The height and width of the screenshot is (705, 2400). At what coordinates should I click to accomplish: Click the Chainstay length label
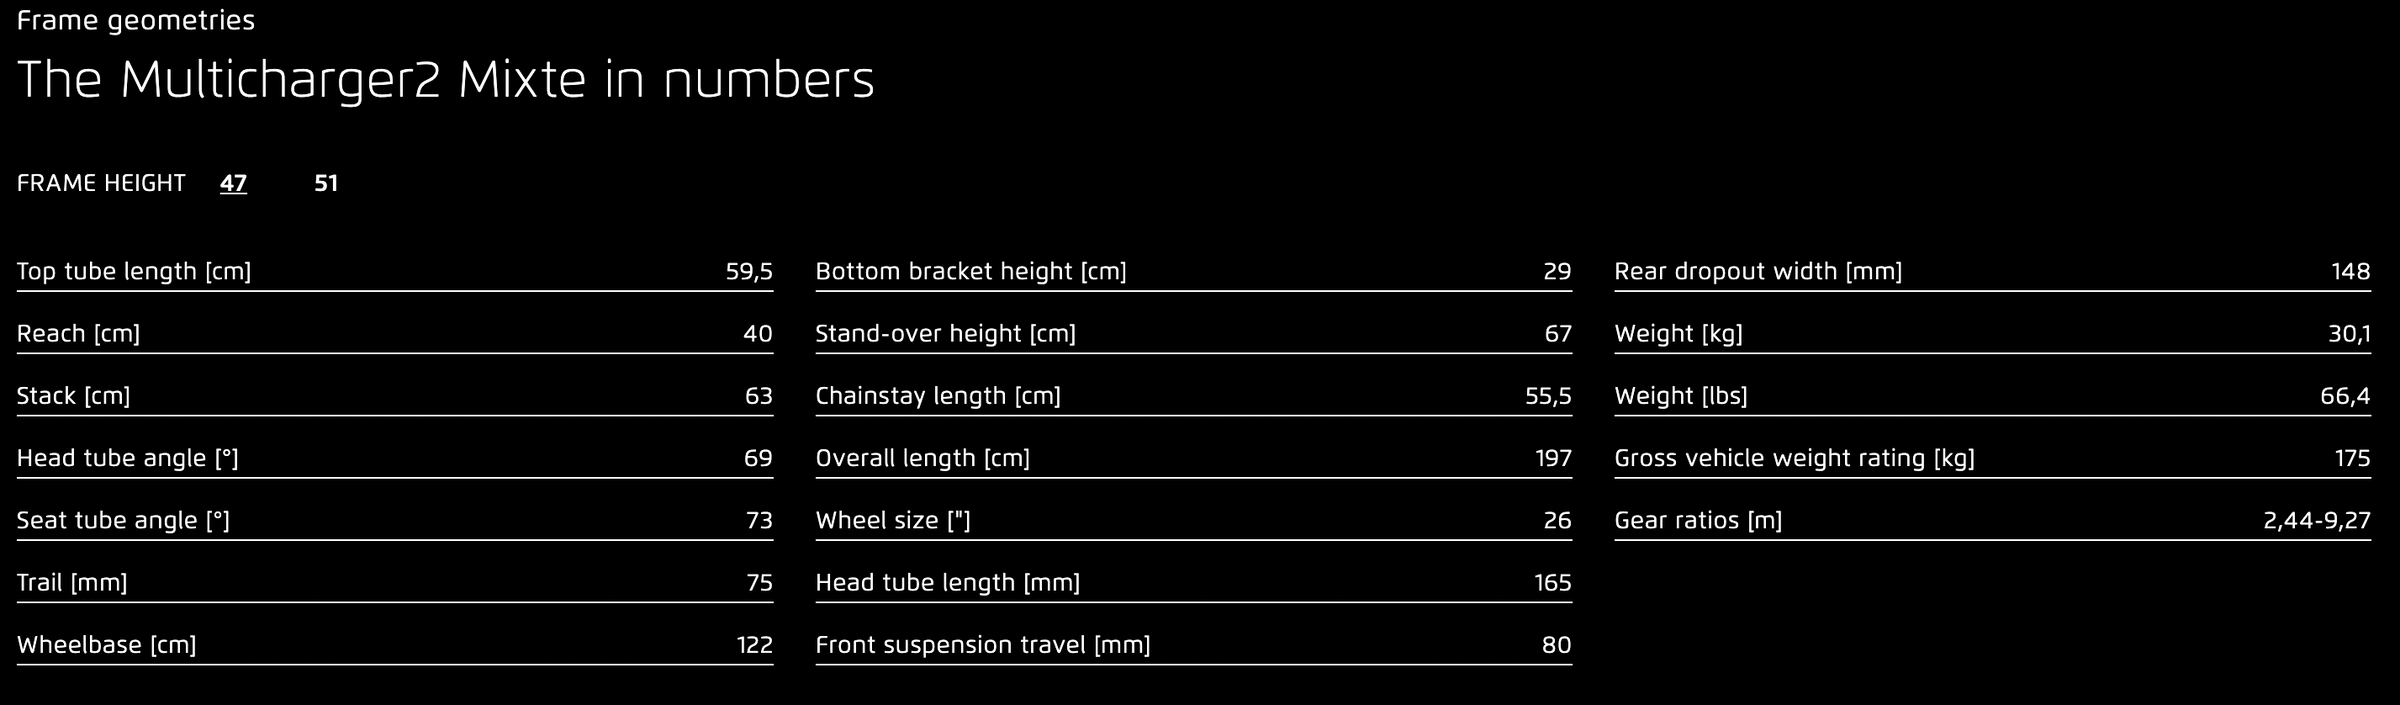[x=938, y=396]
